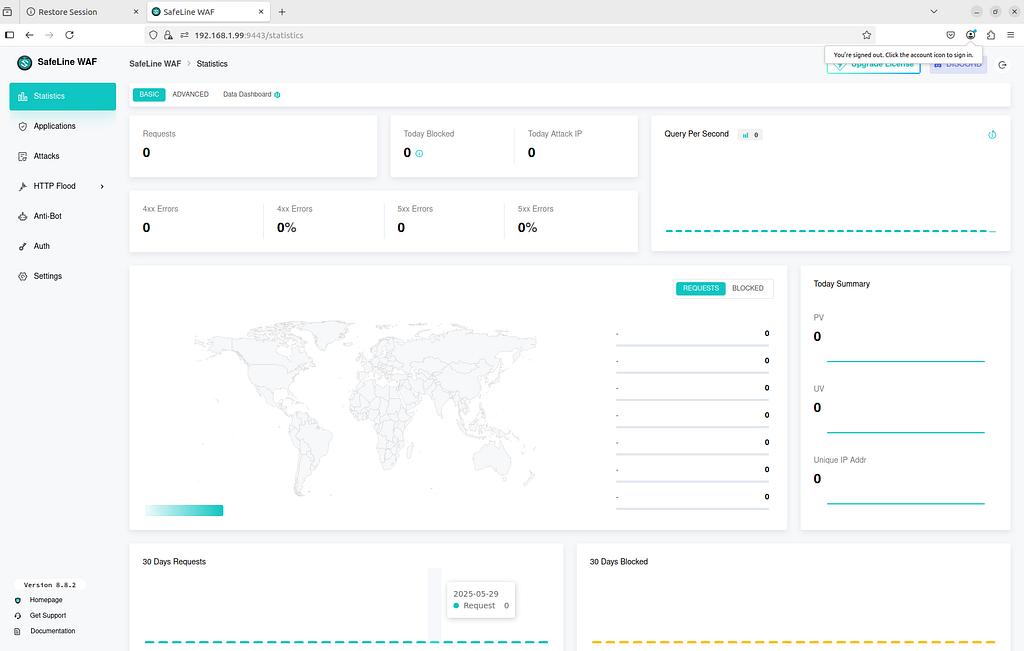Image resolution: width=1024 pixels, height=651 pixels.
Task: Show REQUESTS on the world map
Action: (x=701, y=289)
